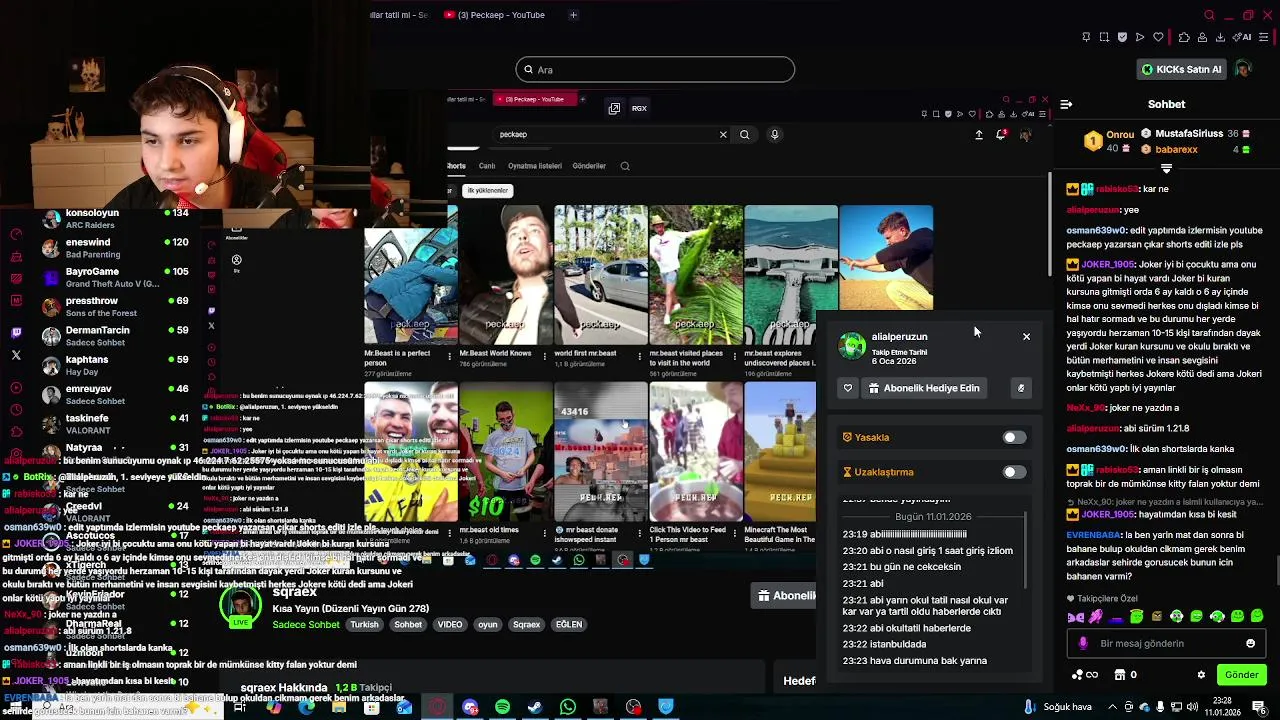Click the browser AI icon

(x=1242, y=37)
